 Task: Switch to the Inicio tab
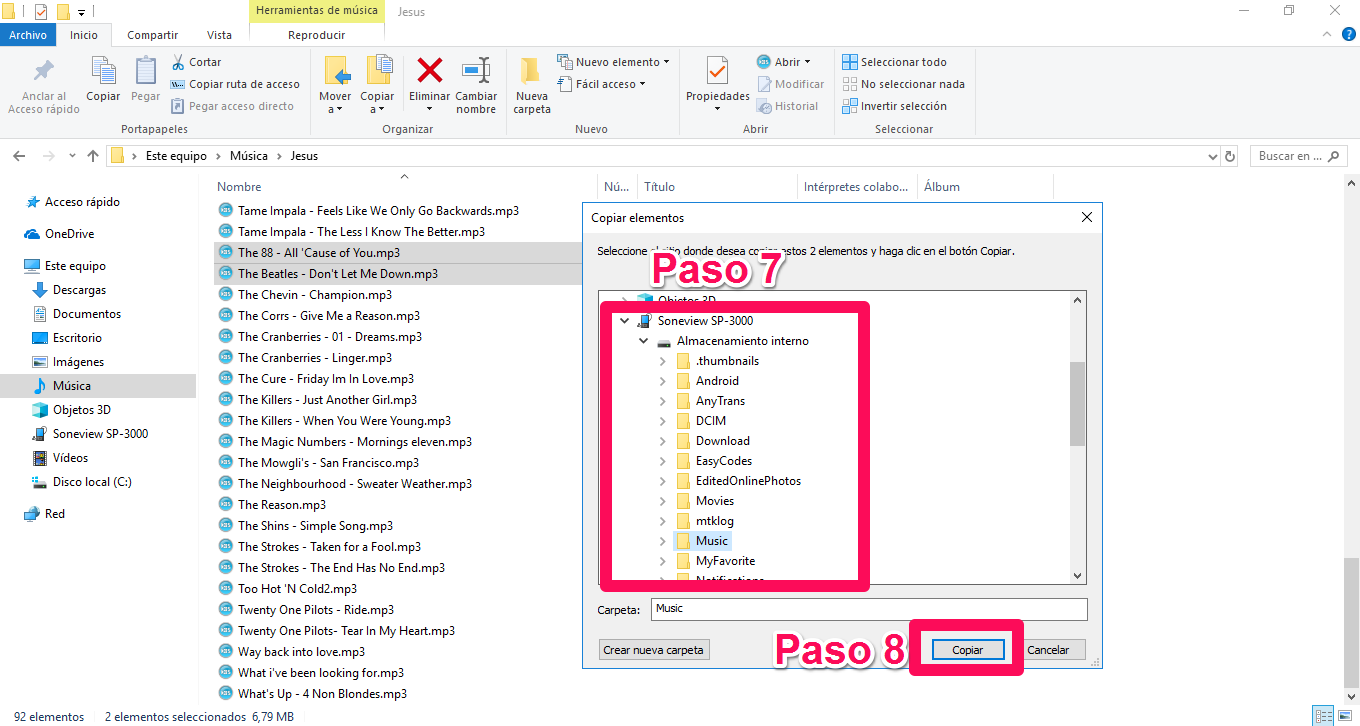(x=84, y=35)
